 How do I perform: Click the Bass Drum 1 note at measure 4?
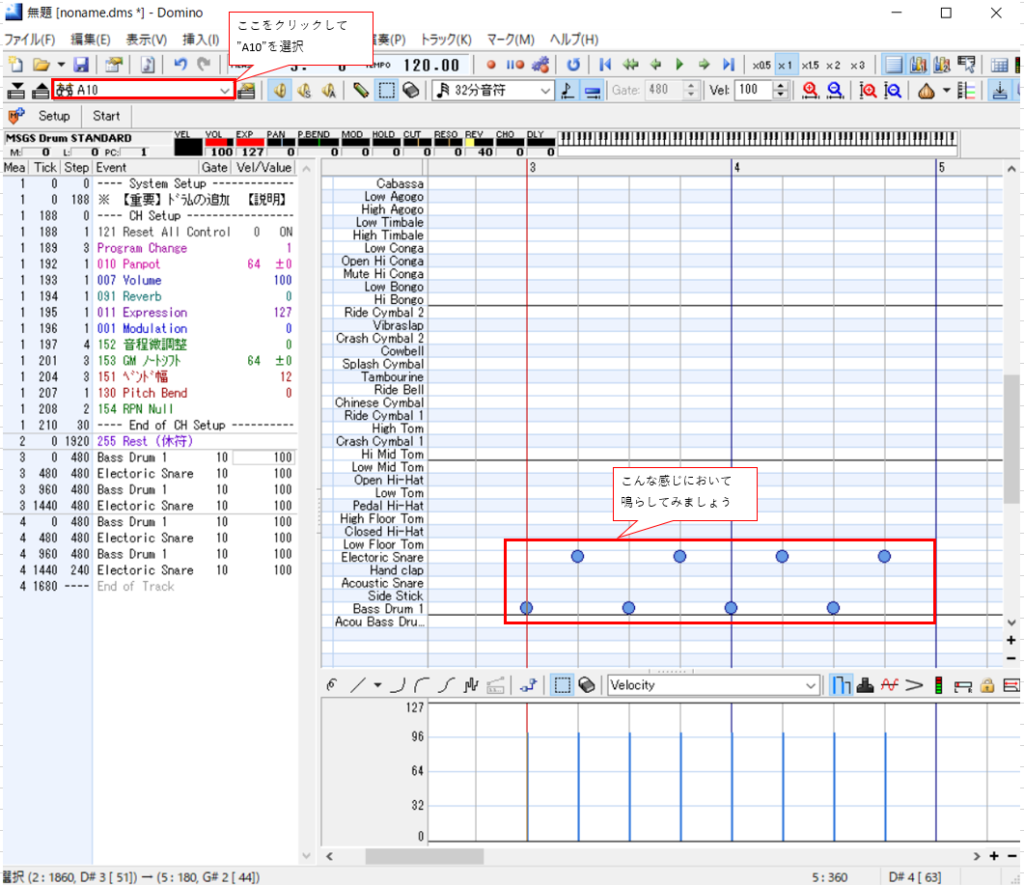coord(731,608)
